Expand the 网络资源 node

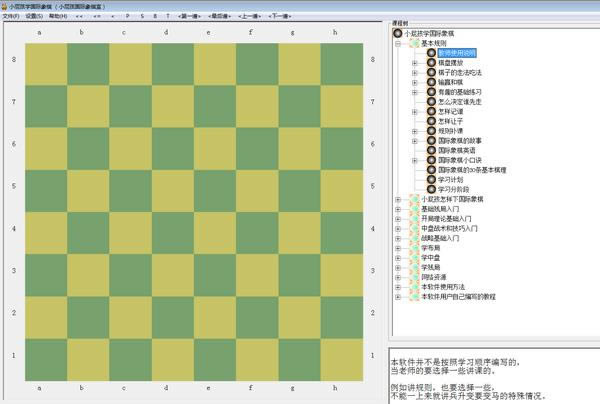pos(398,277)
